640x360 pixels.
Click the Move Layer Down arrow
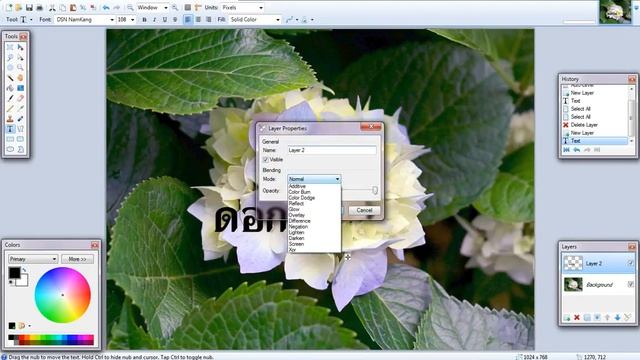pyautogui.click(x=617, y=318)
